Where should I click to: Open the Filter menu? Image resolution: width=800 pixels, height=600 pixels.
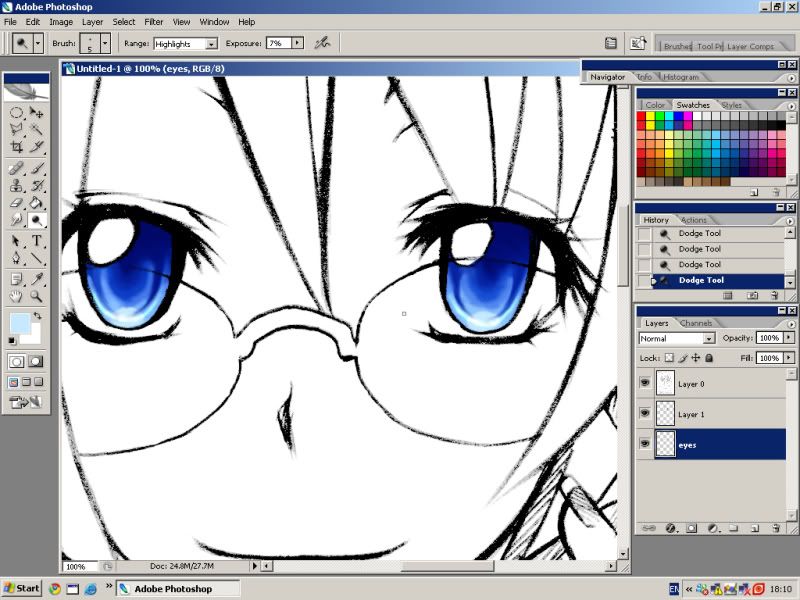coord(154,22)
